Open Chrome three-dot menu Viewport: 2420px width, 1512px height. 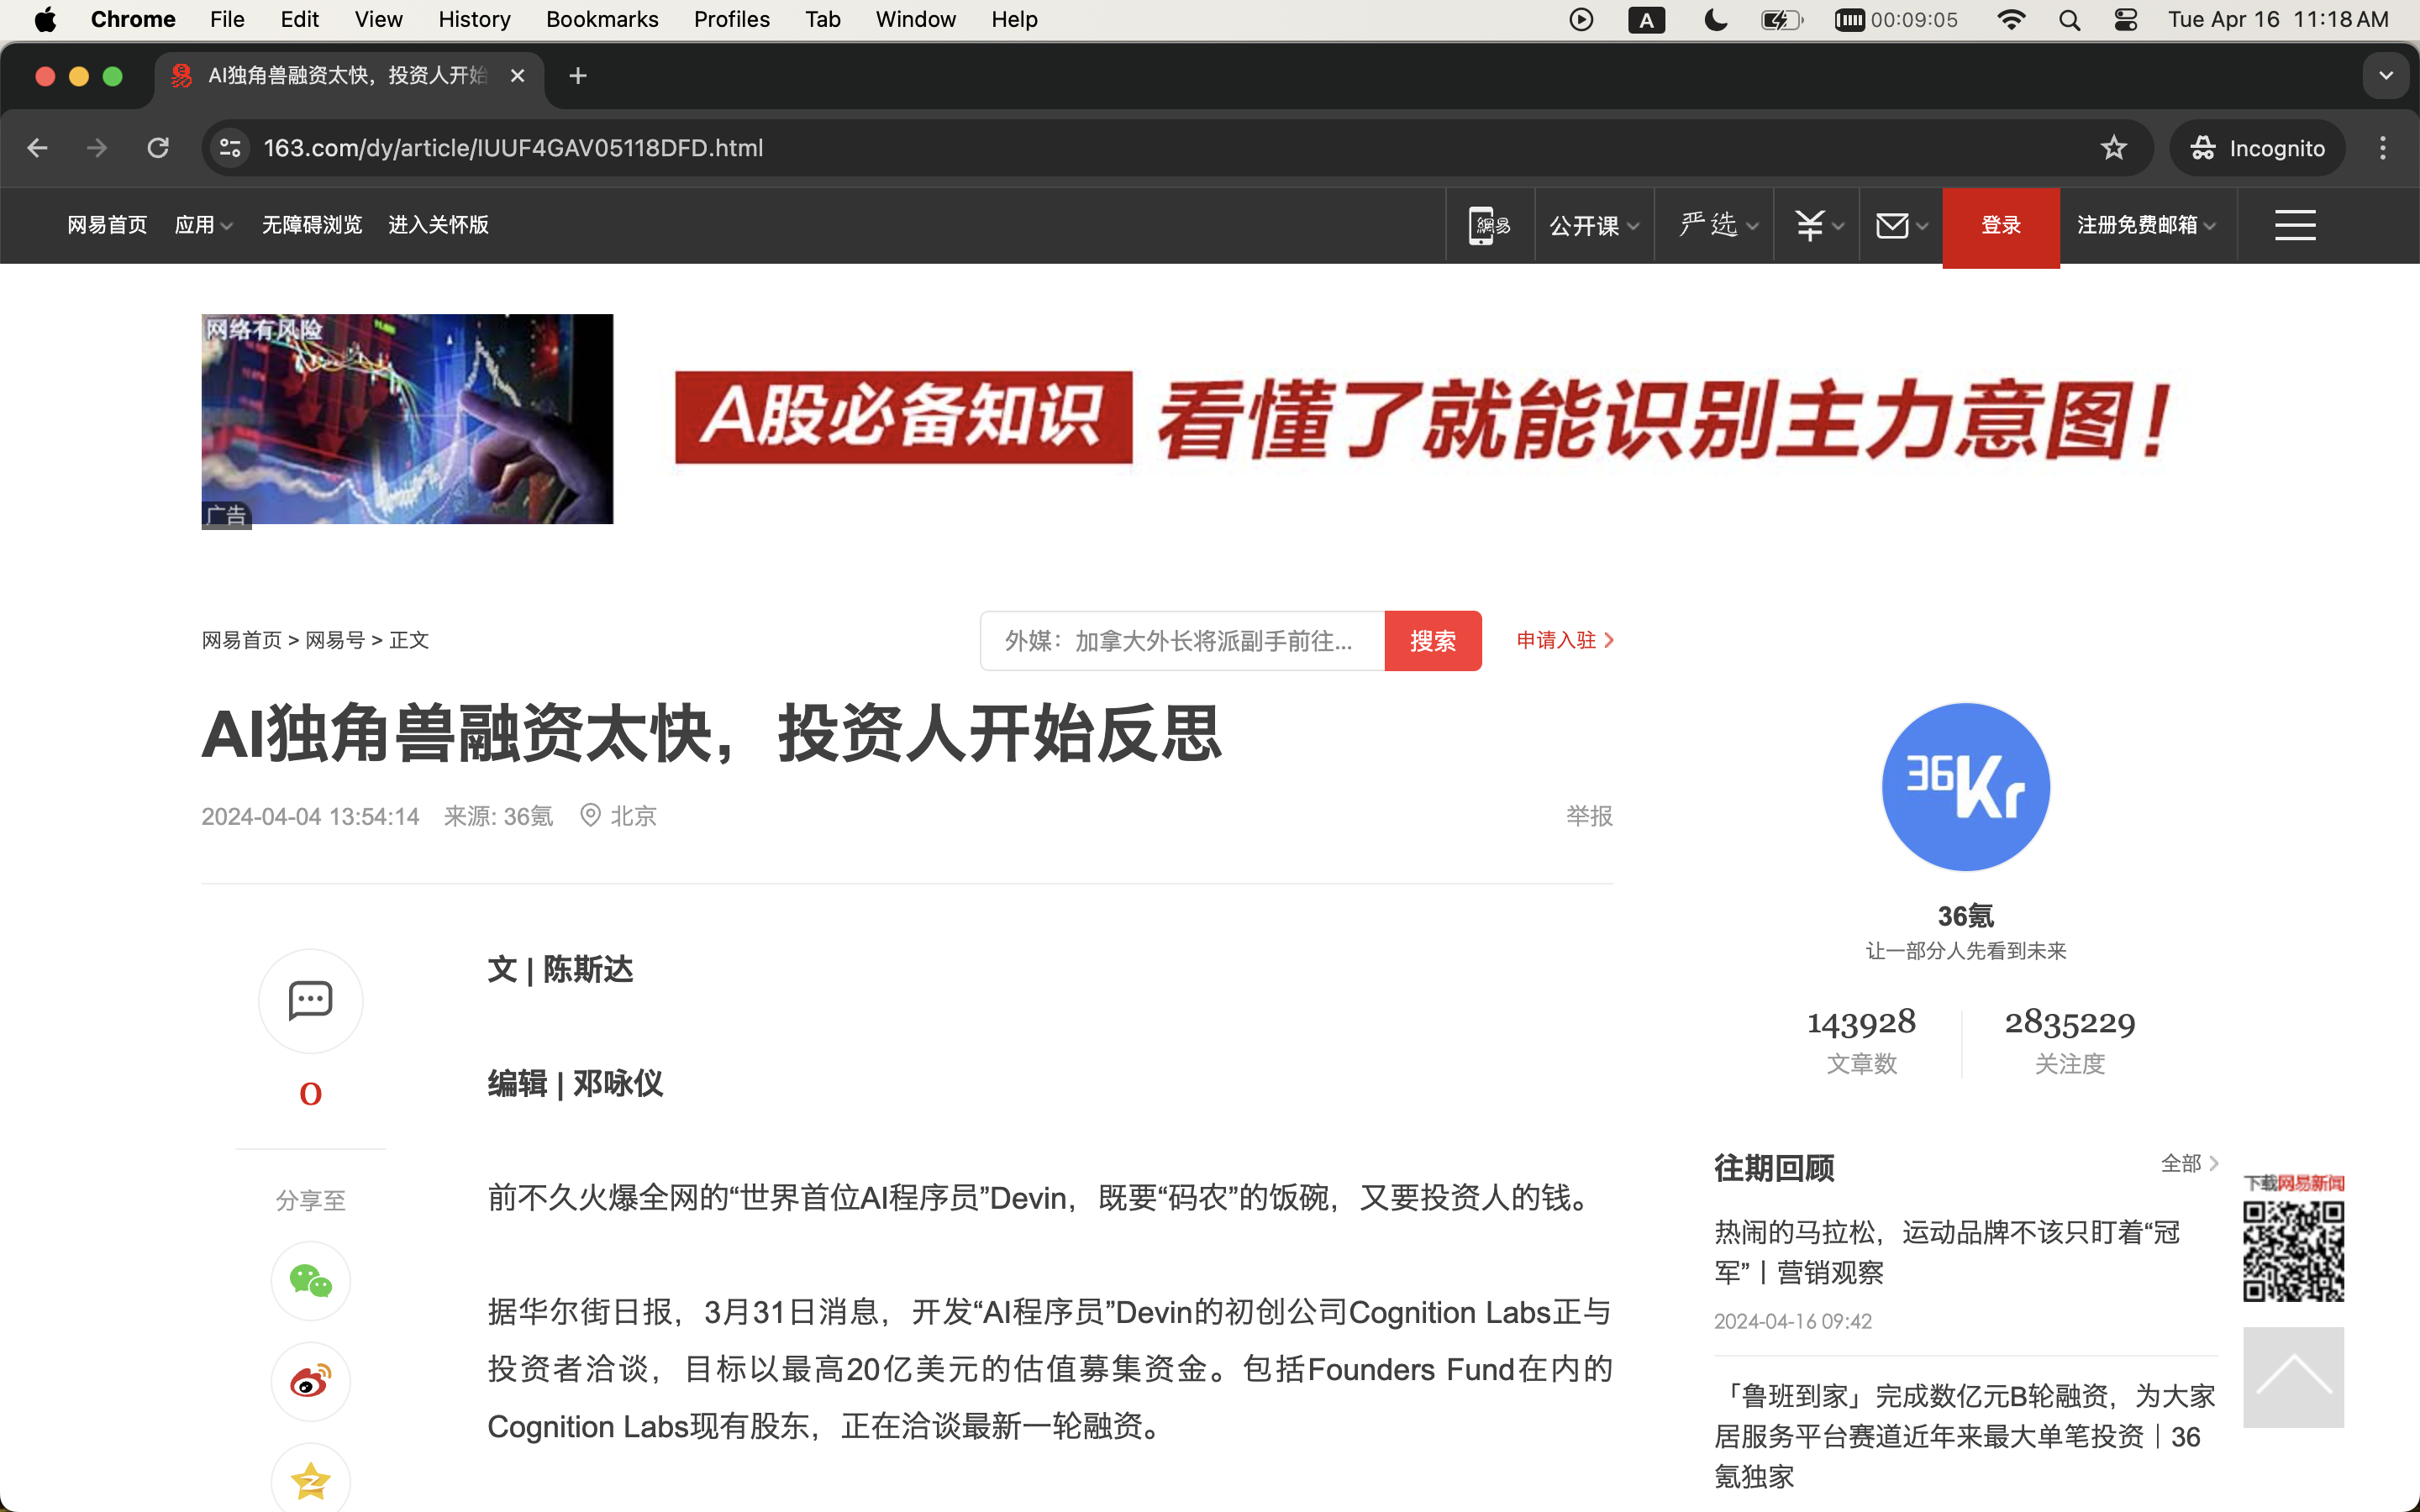tap(2383, 148)
